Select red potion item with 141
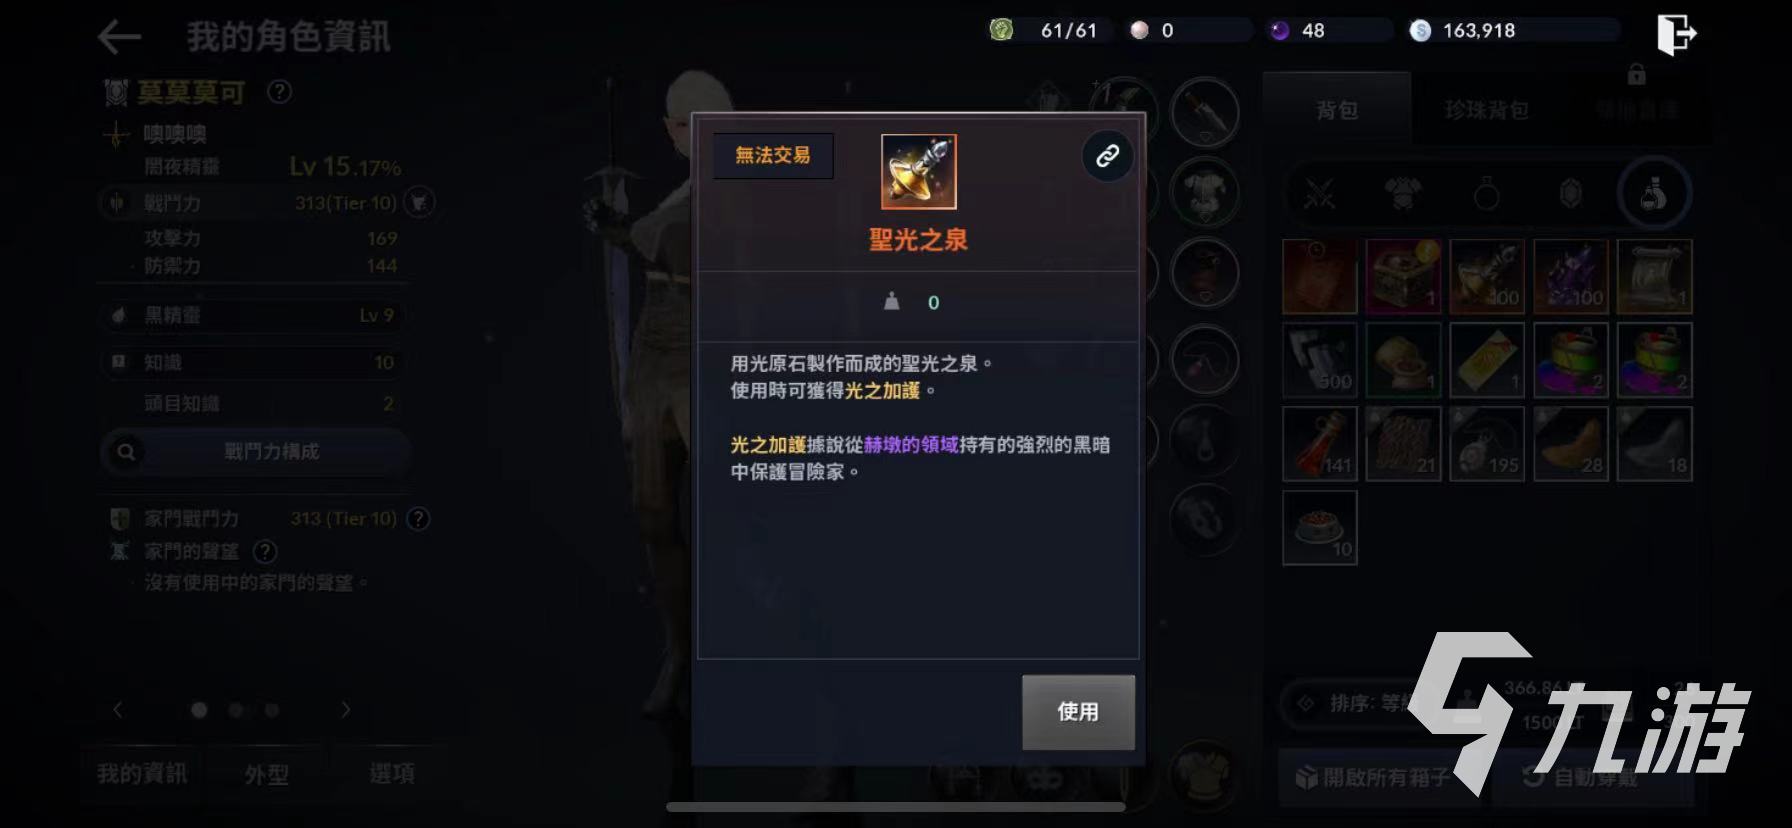 pyautogui.click(x=1320, y=443)
